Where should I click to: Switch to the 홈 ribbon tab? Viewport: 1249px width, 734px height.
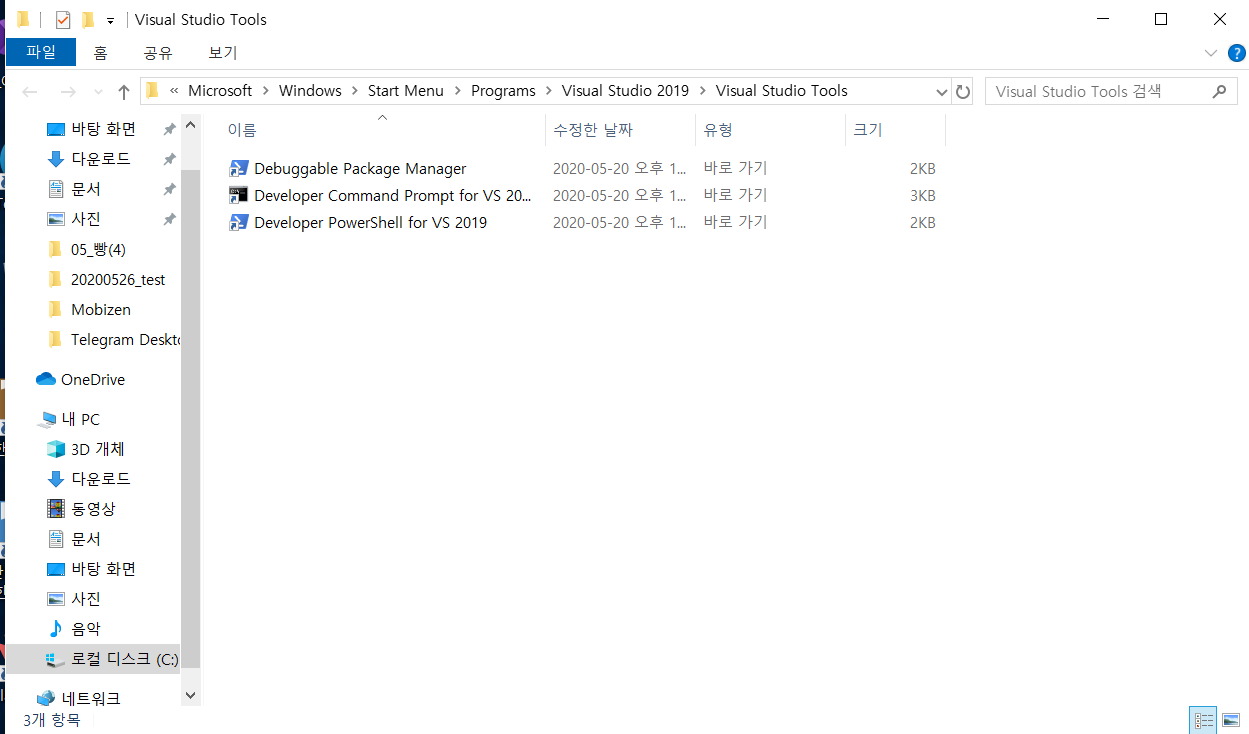pos(101,53)
